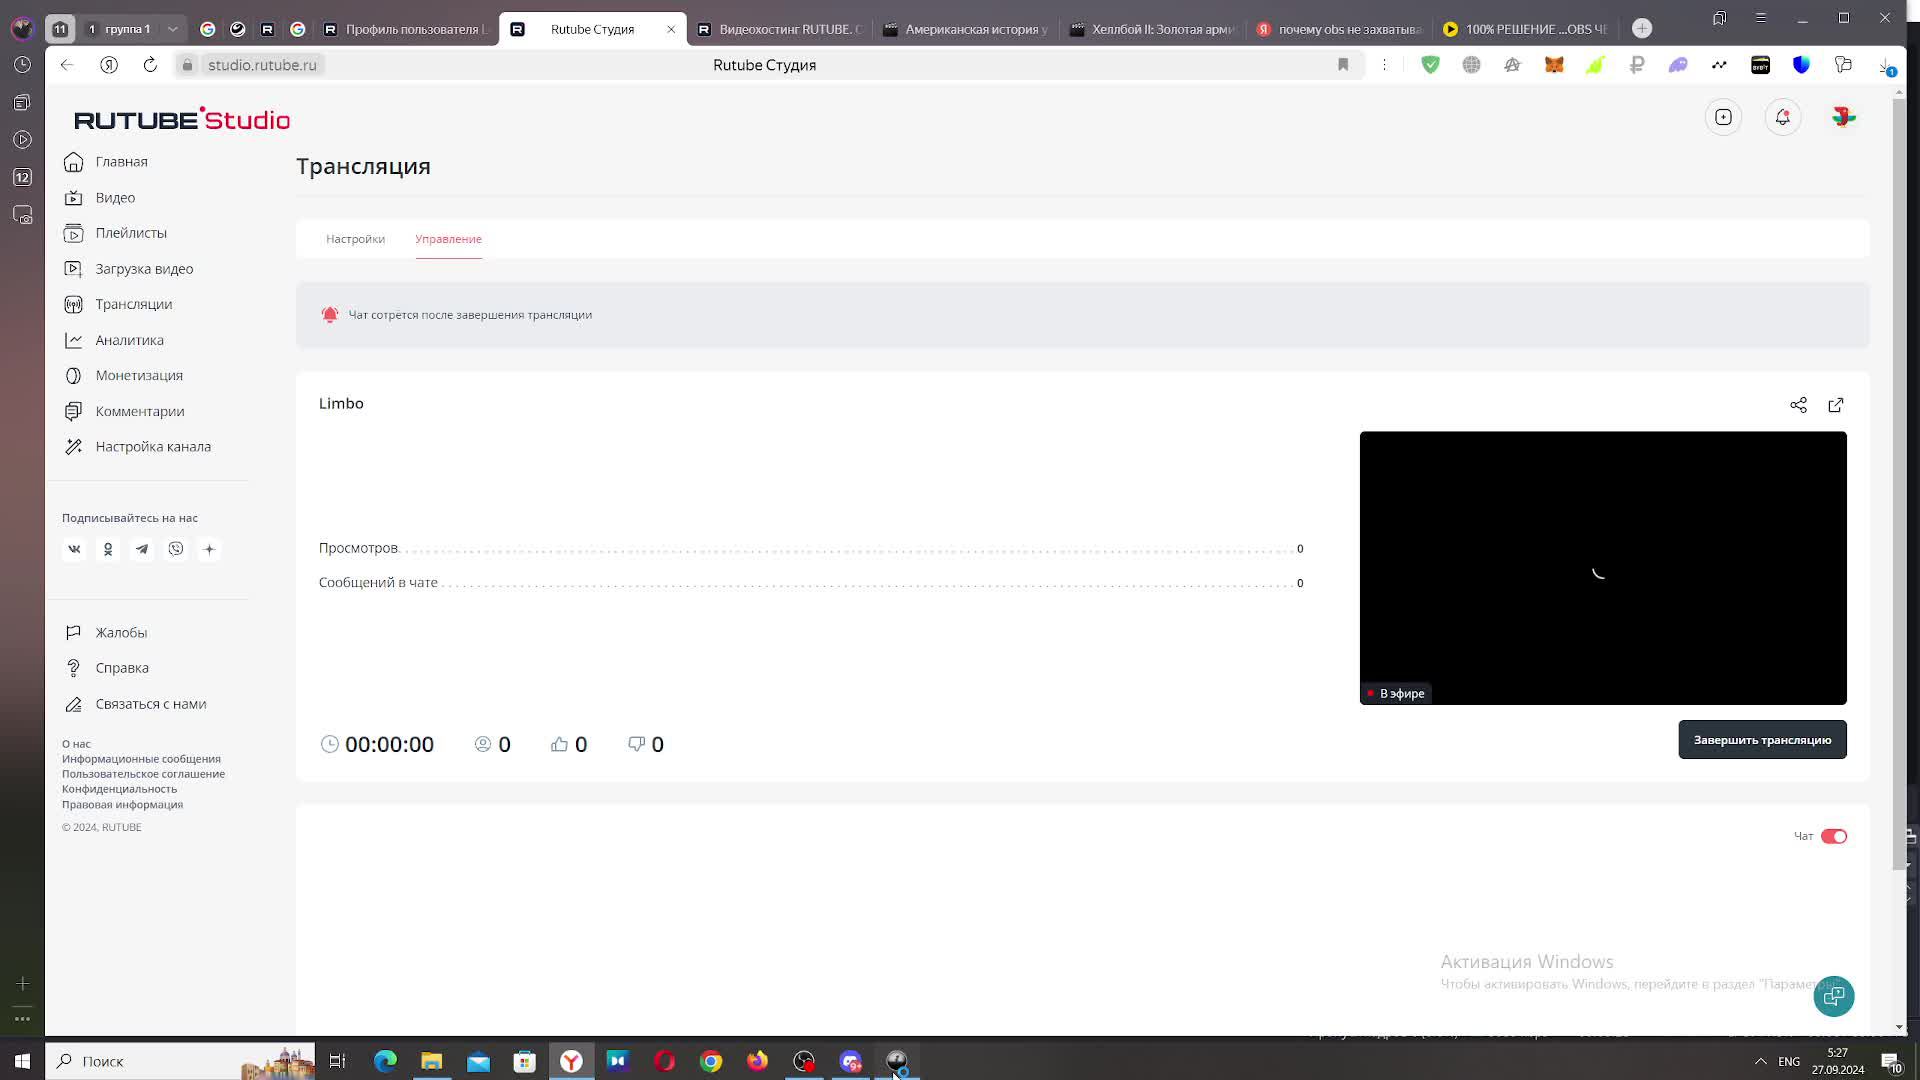Click the share stream icon
The height and width of the screenshot is (1080, 1920).
(1798, 405)
